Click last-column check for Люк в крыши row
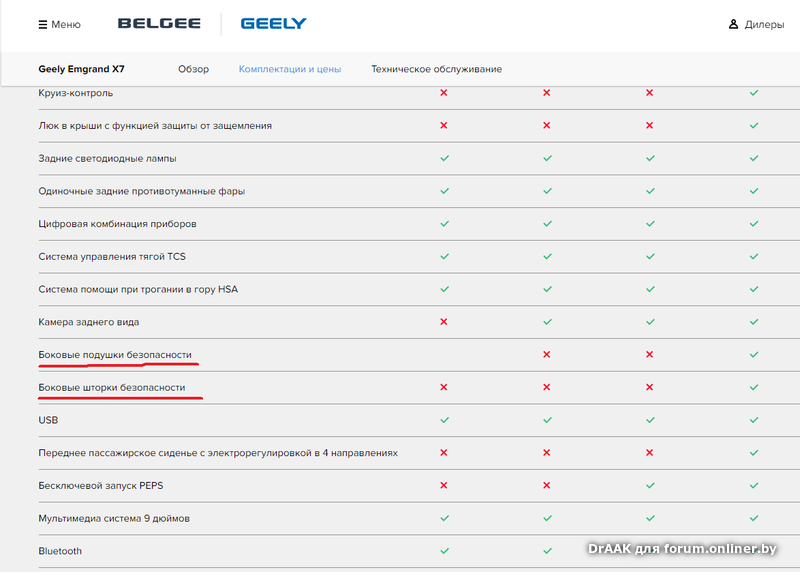This screenshot has height=572, width=800. coord(754,126)
